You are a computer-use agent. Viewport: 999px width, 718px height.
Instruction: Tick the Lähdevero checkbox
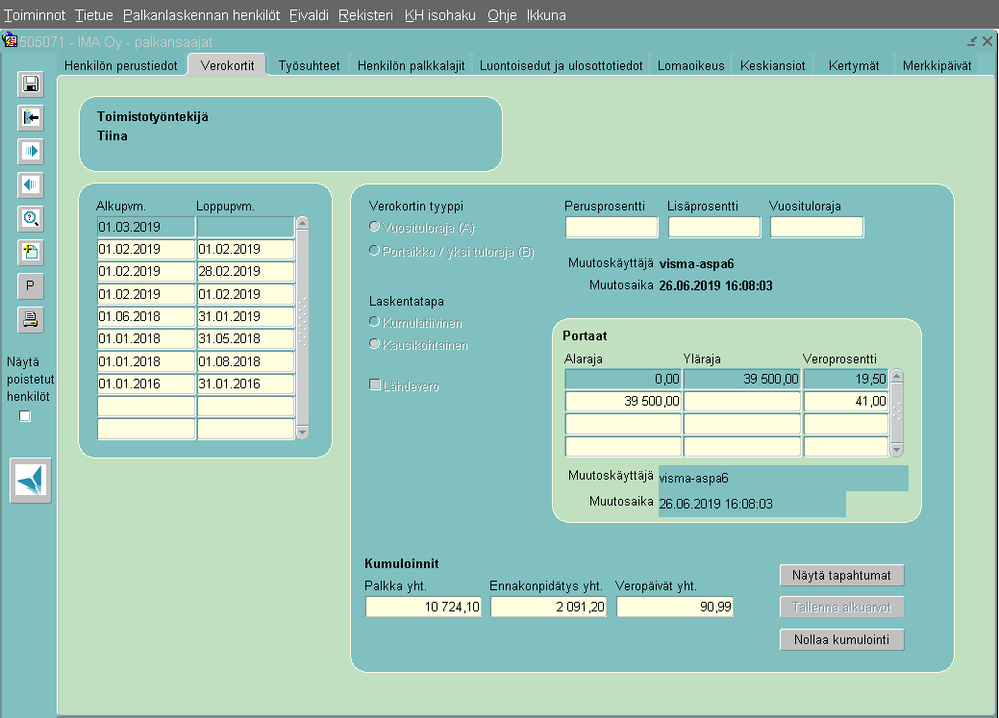coord(375,385)
